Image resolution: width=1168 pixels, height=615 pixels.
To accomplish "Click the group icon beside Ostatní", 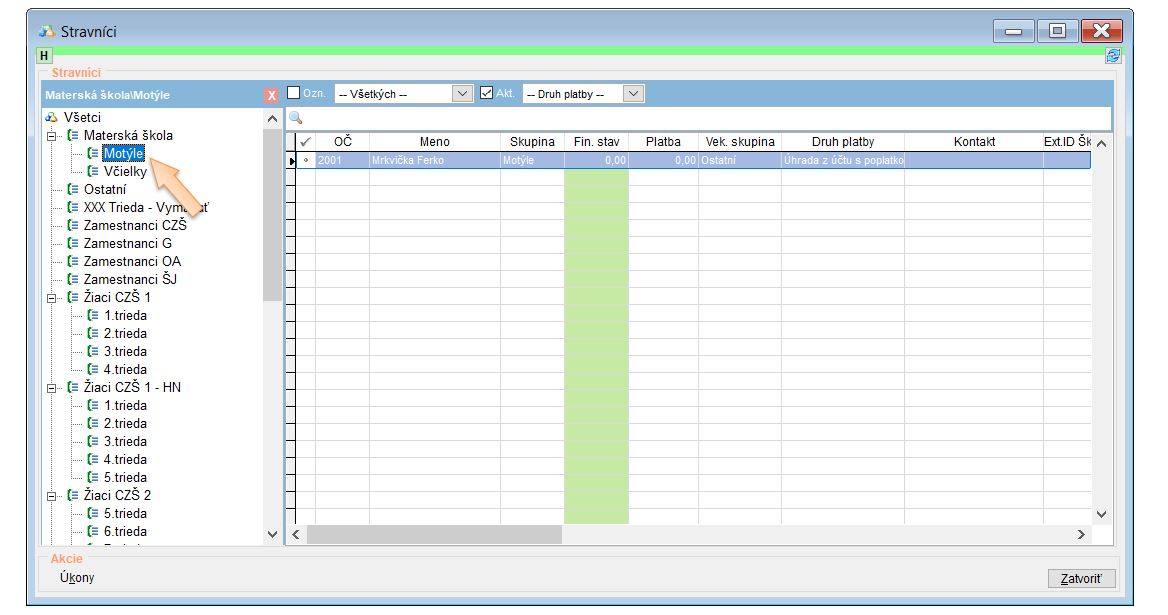I will 73,189.
